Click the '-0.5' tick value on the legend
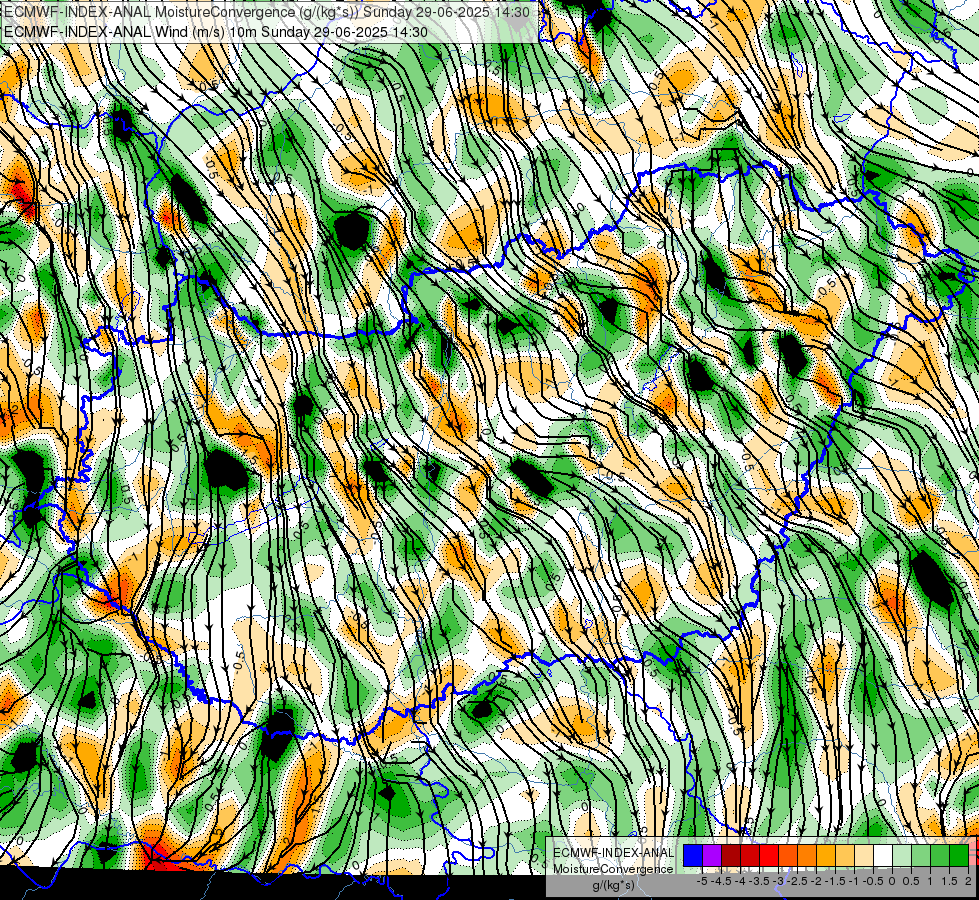This screenshot has width=979, height=900. (873, 881)
